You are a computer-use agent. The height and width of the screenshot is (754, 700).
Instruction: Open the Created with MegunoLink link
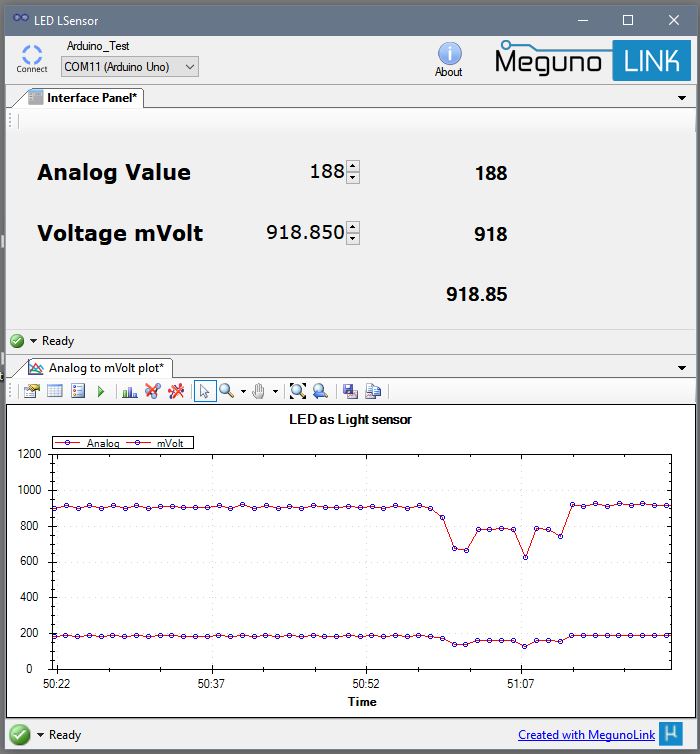(x=586, y=735)
